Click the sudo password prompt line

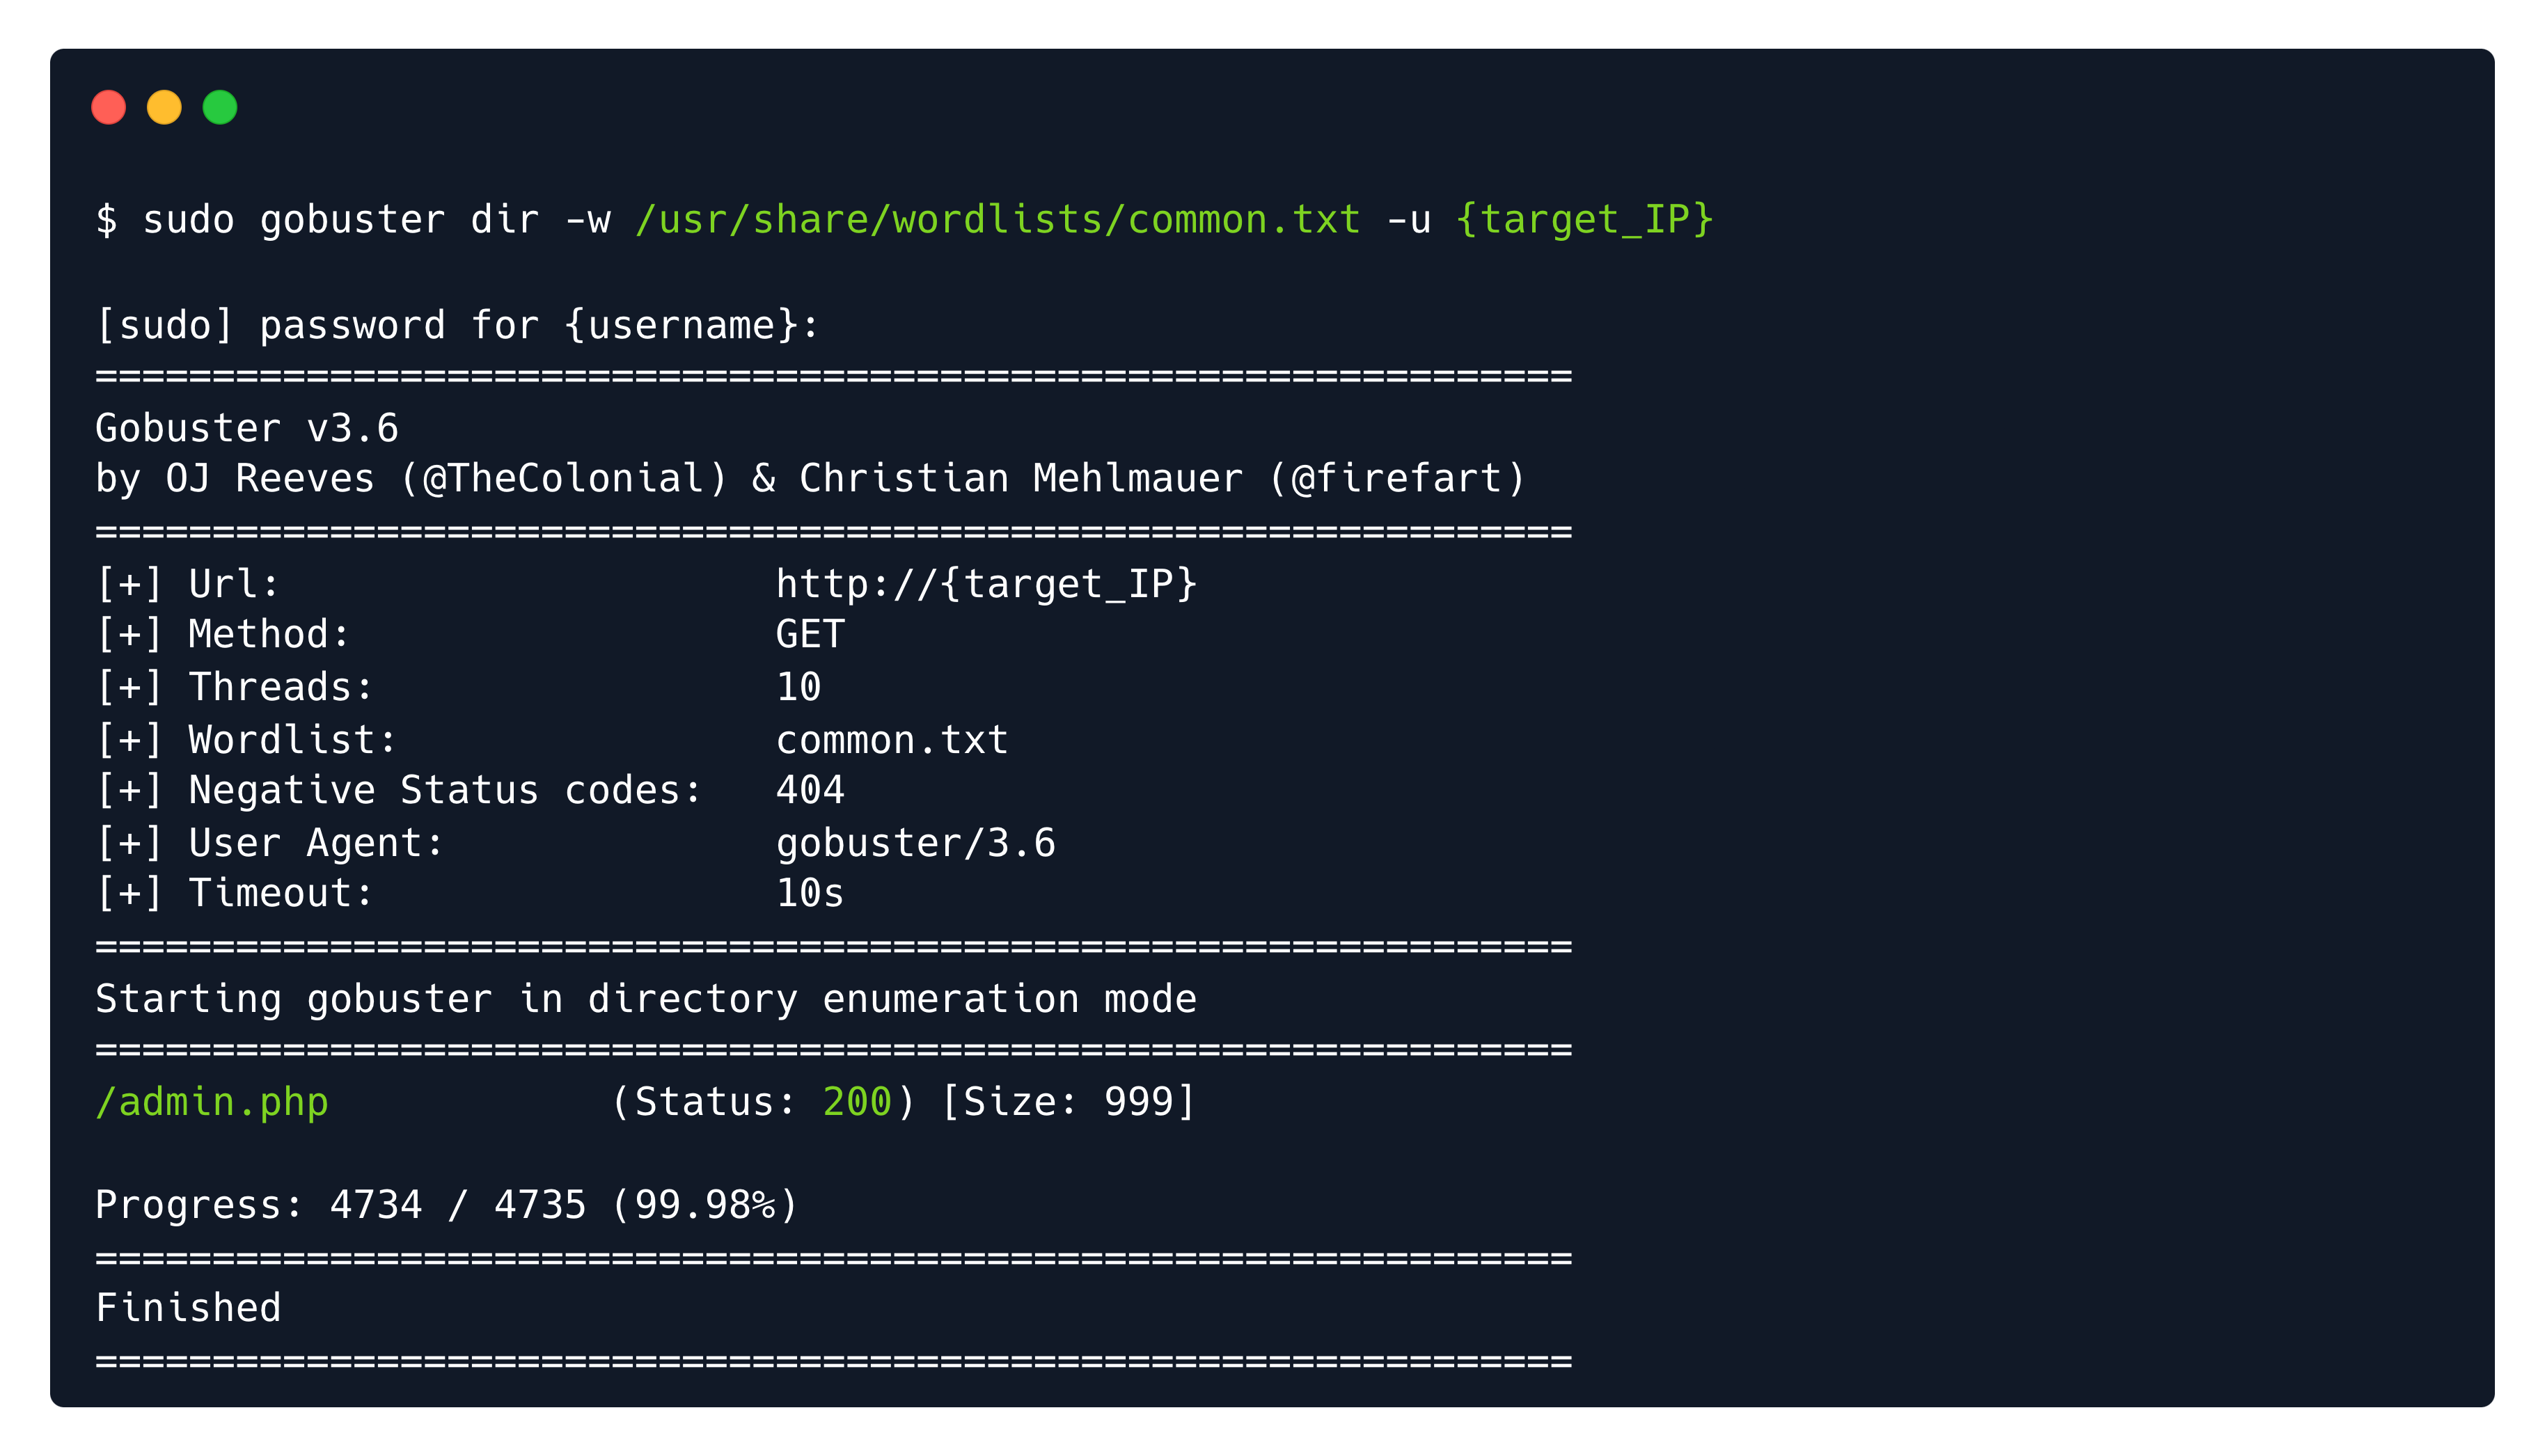pos(458,325)
